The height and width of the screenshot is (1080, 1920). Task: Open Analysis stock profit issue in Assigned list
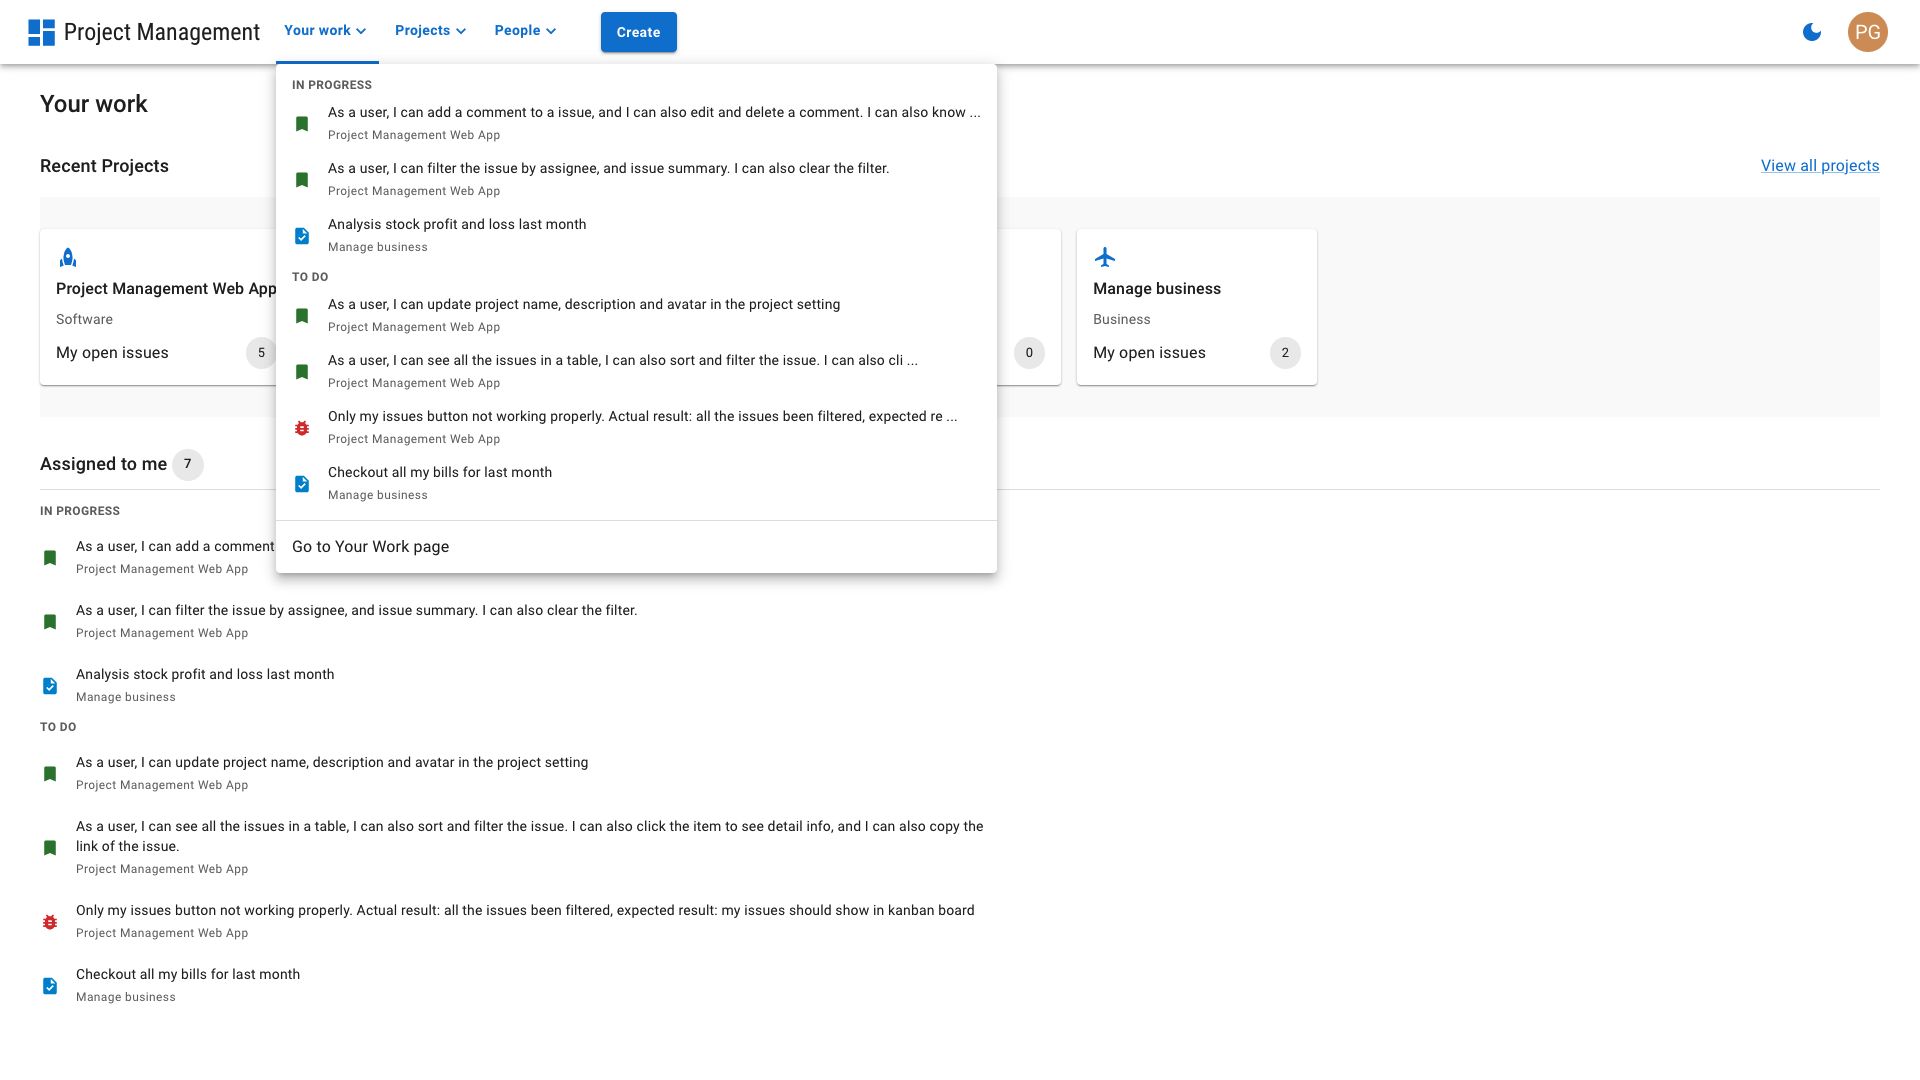point(205,675)
